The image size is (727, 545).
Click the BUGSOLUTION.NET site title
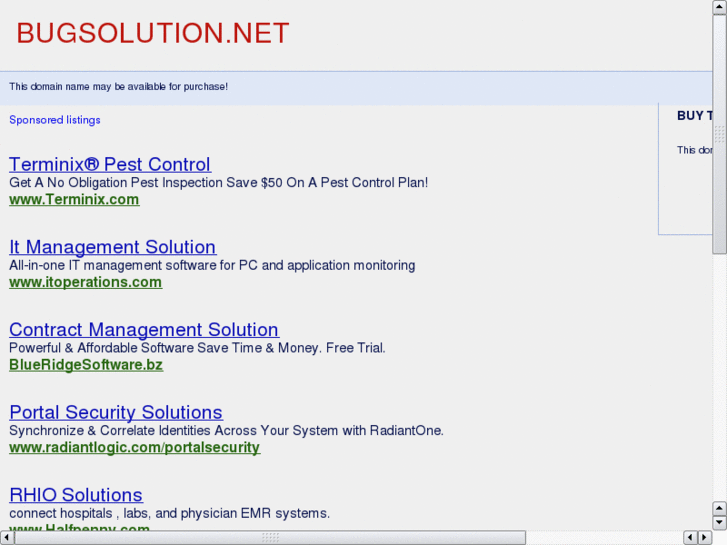click(153, 33)
